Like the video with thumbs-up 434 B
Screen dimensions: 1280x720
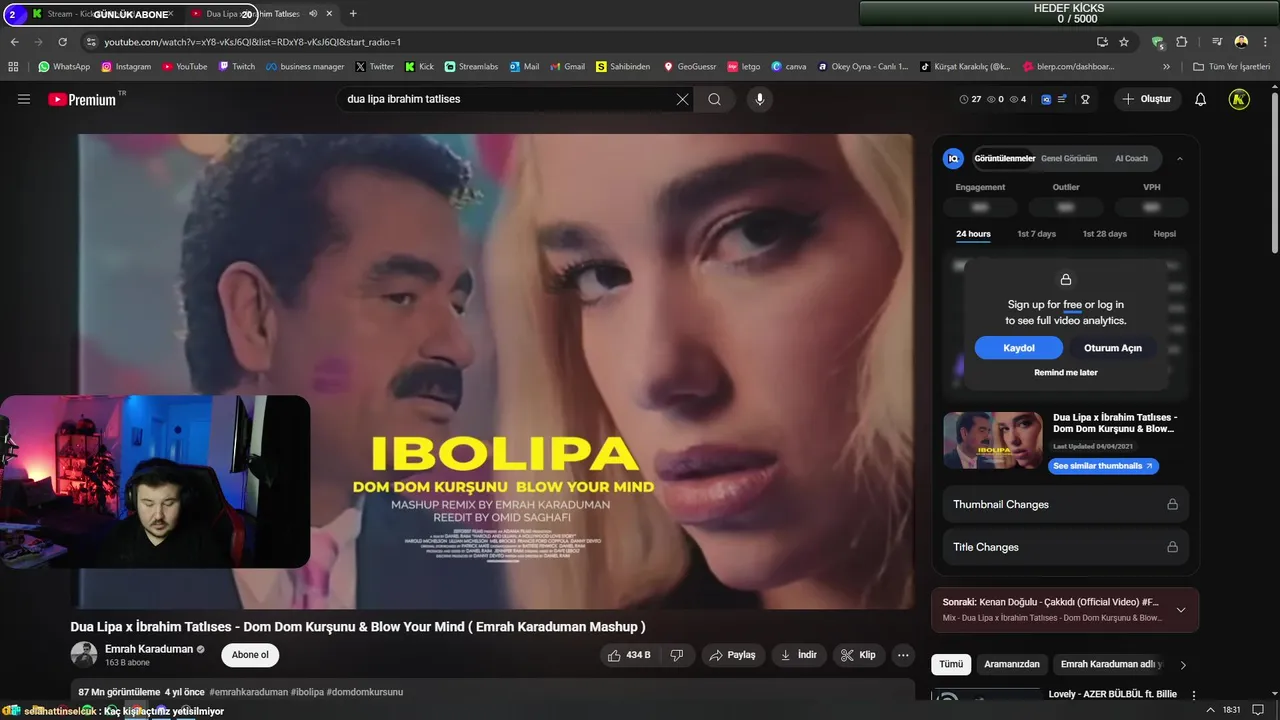coord(628,655)
